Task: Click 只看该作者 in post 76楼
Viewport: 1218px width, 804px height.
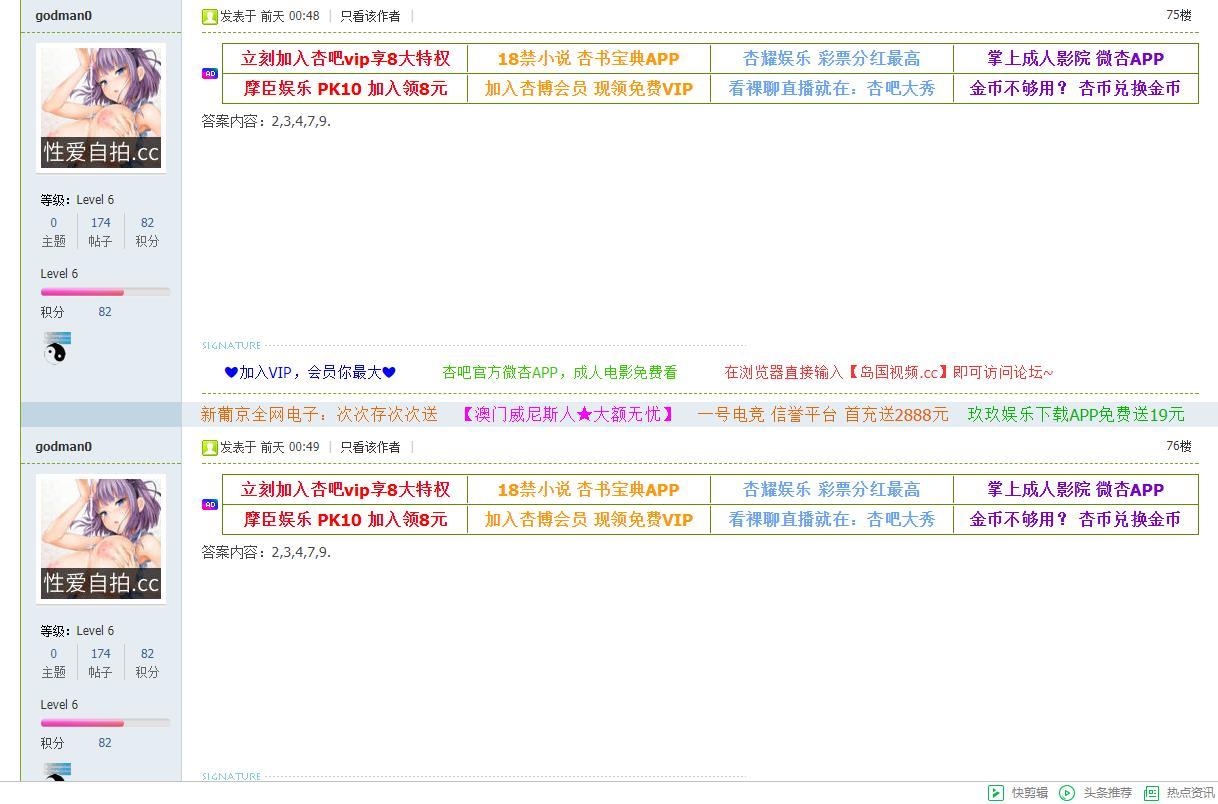Action: coord(371,447)
